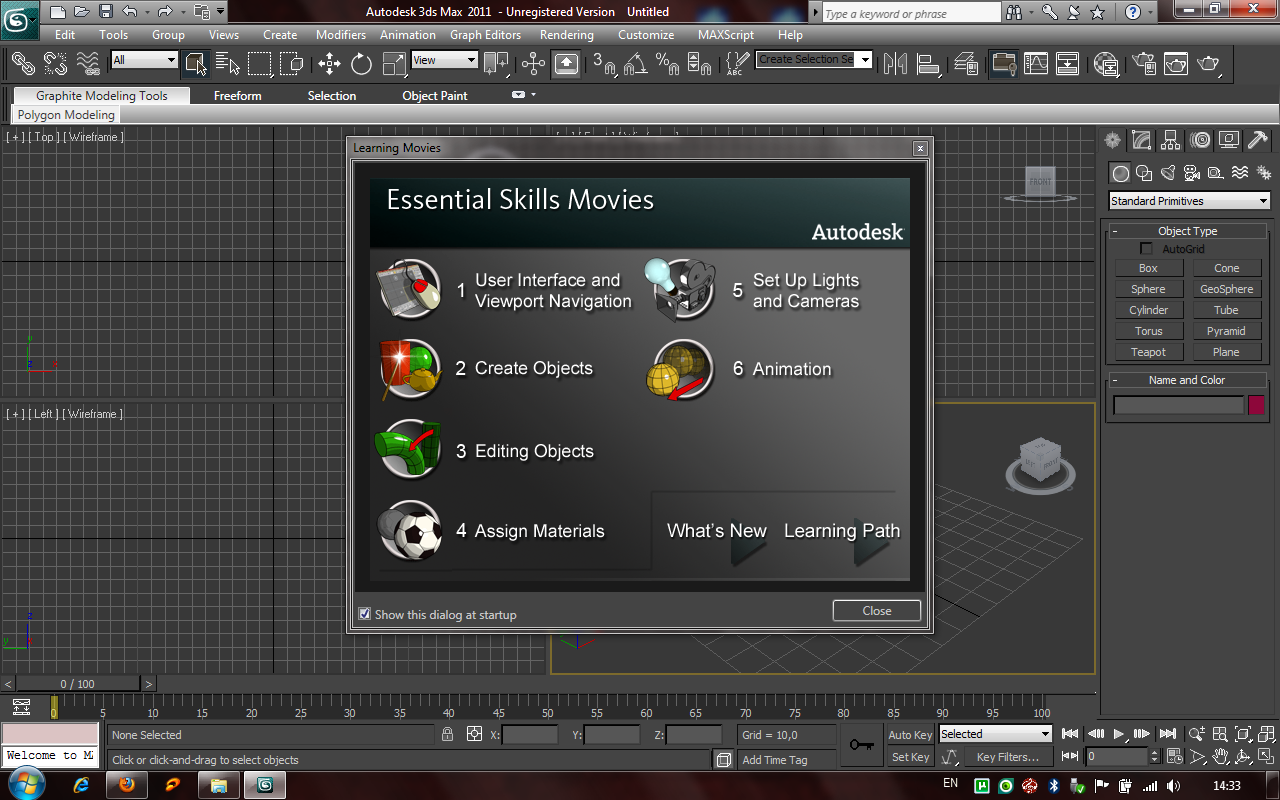
Task: Click the Select and Link tool
Action: [23, 63]
